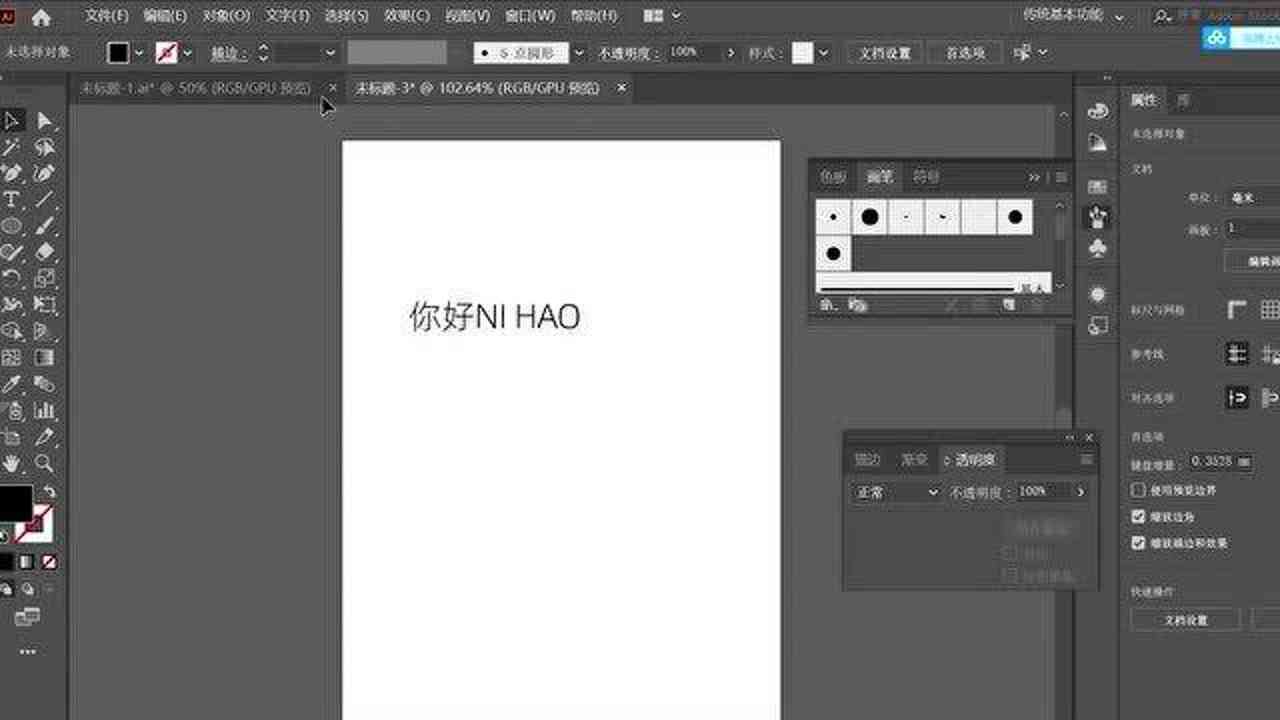Select the Width tool
The image size is (1280, 720).
pyautogui.click(x=12, y=304)
